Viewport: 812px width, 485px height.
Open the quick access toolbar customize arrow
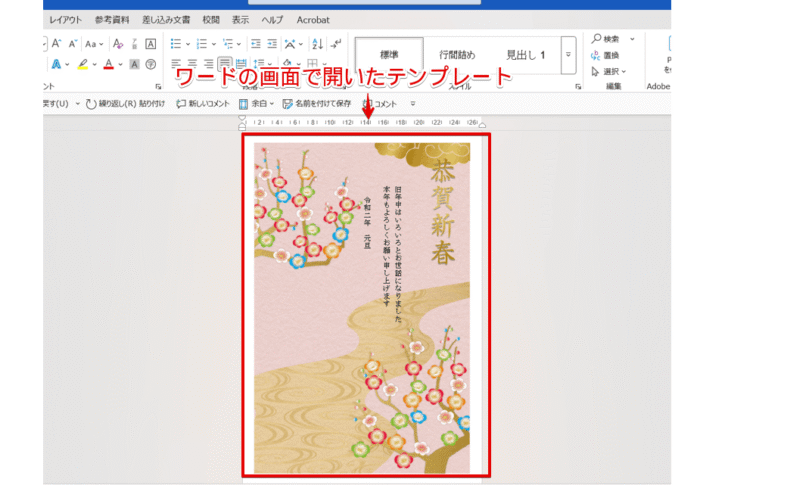[x=413, y=104]
